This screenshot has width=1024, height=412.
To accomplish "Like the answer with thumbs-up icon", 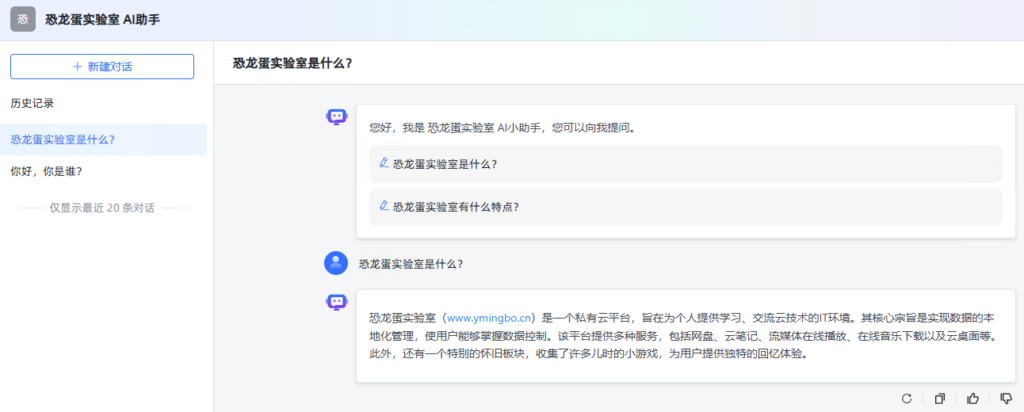I will click(973, 398).
